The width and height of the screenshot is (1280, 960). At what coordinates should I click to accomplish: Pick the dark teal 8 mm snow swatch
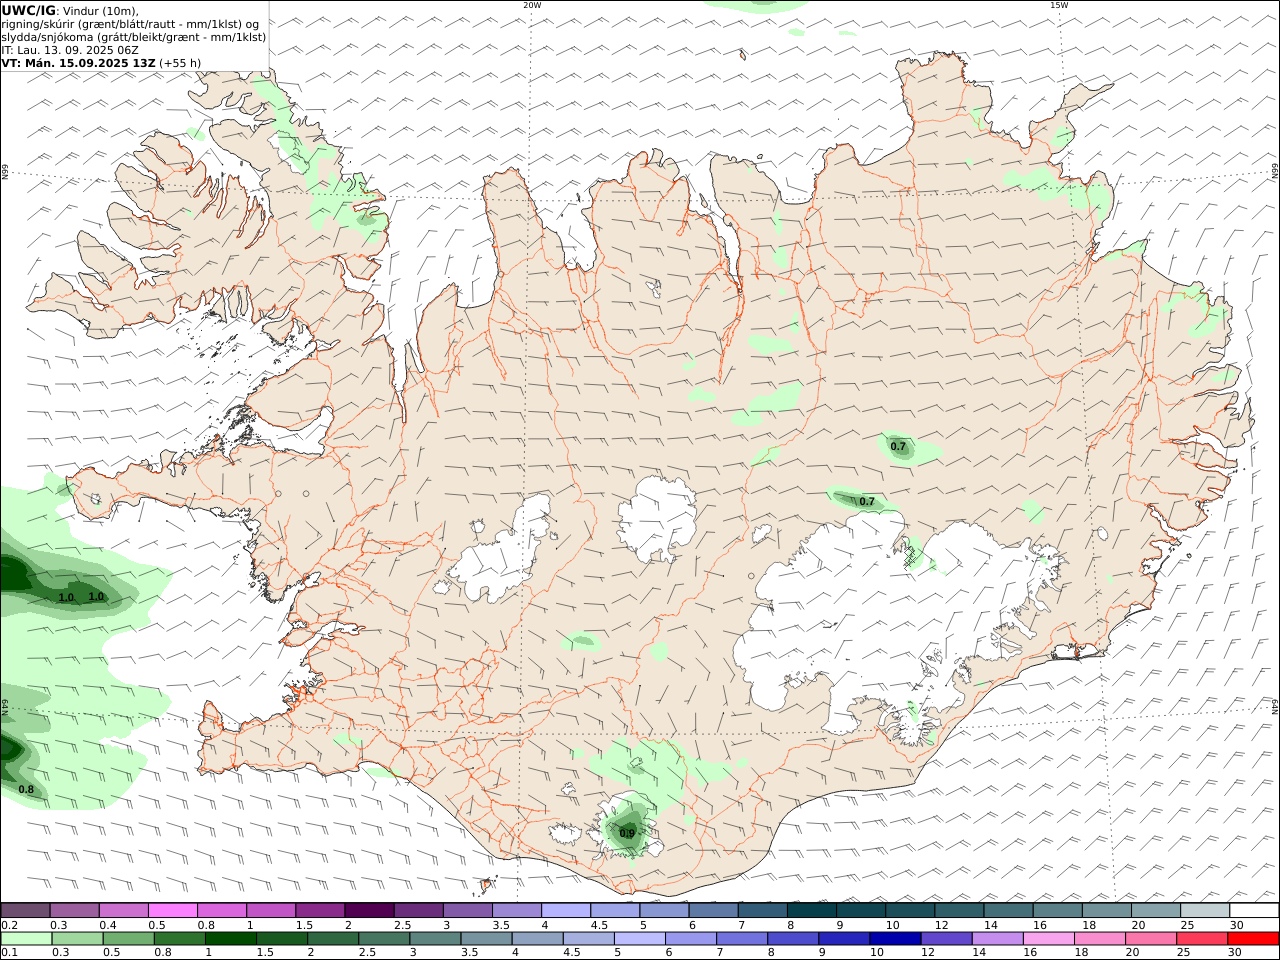coord(811,910)
